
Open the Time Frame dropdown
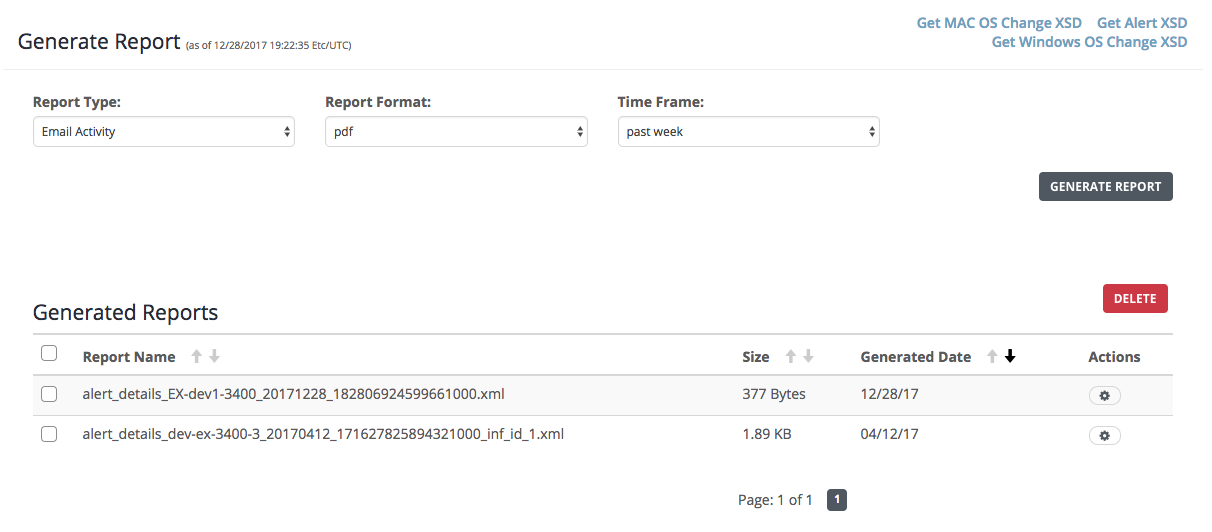(749, 132)
